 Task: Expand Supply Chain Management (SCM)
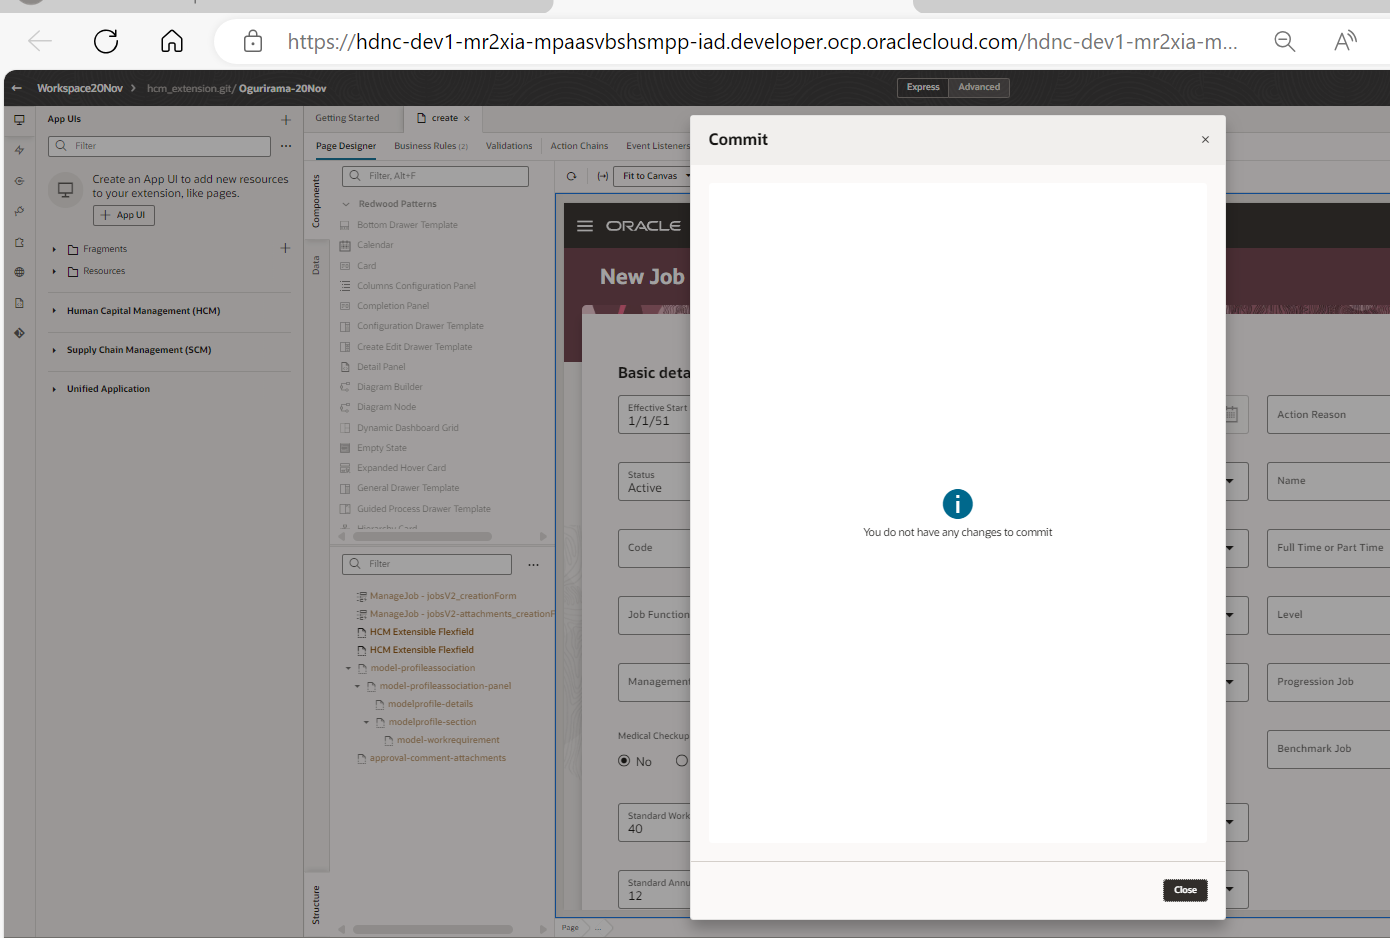tap(54, 350)
